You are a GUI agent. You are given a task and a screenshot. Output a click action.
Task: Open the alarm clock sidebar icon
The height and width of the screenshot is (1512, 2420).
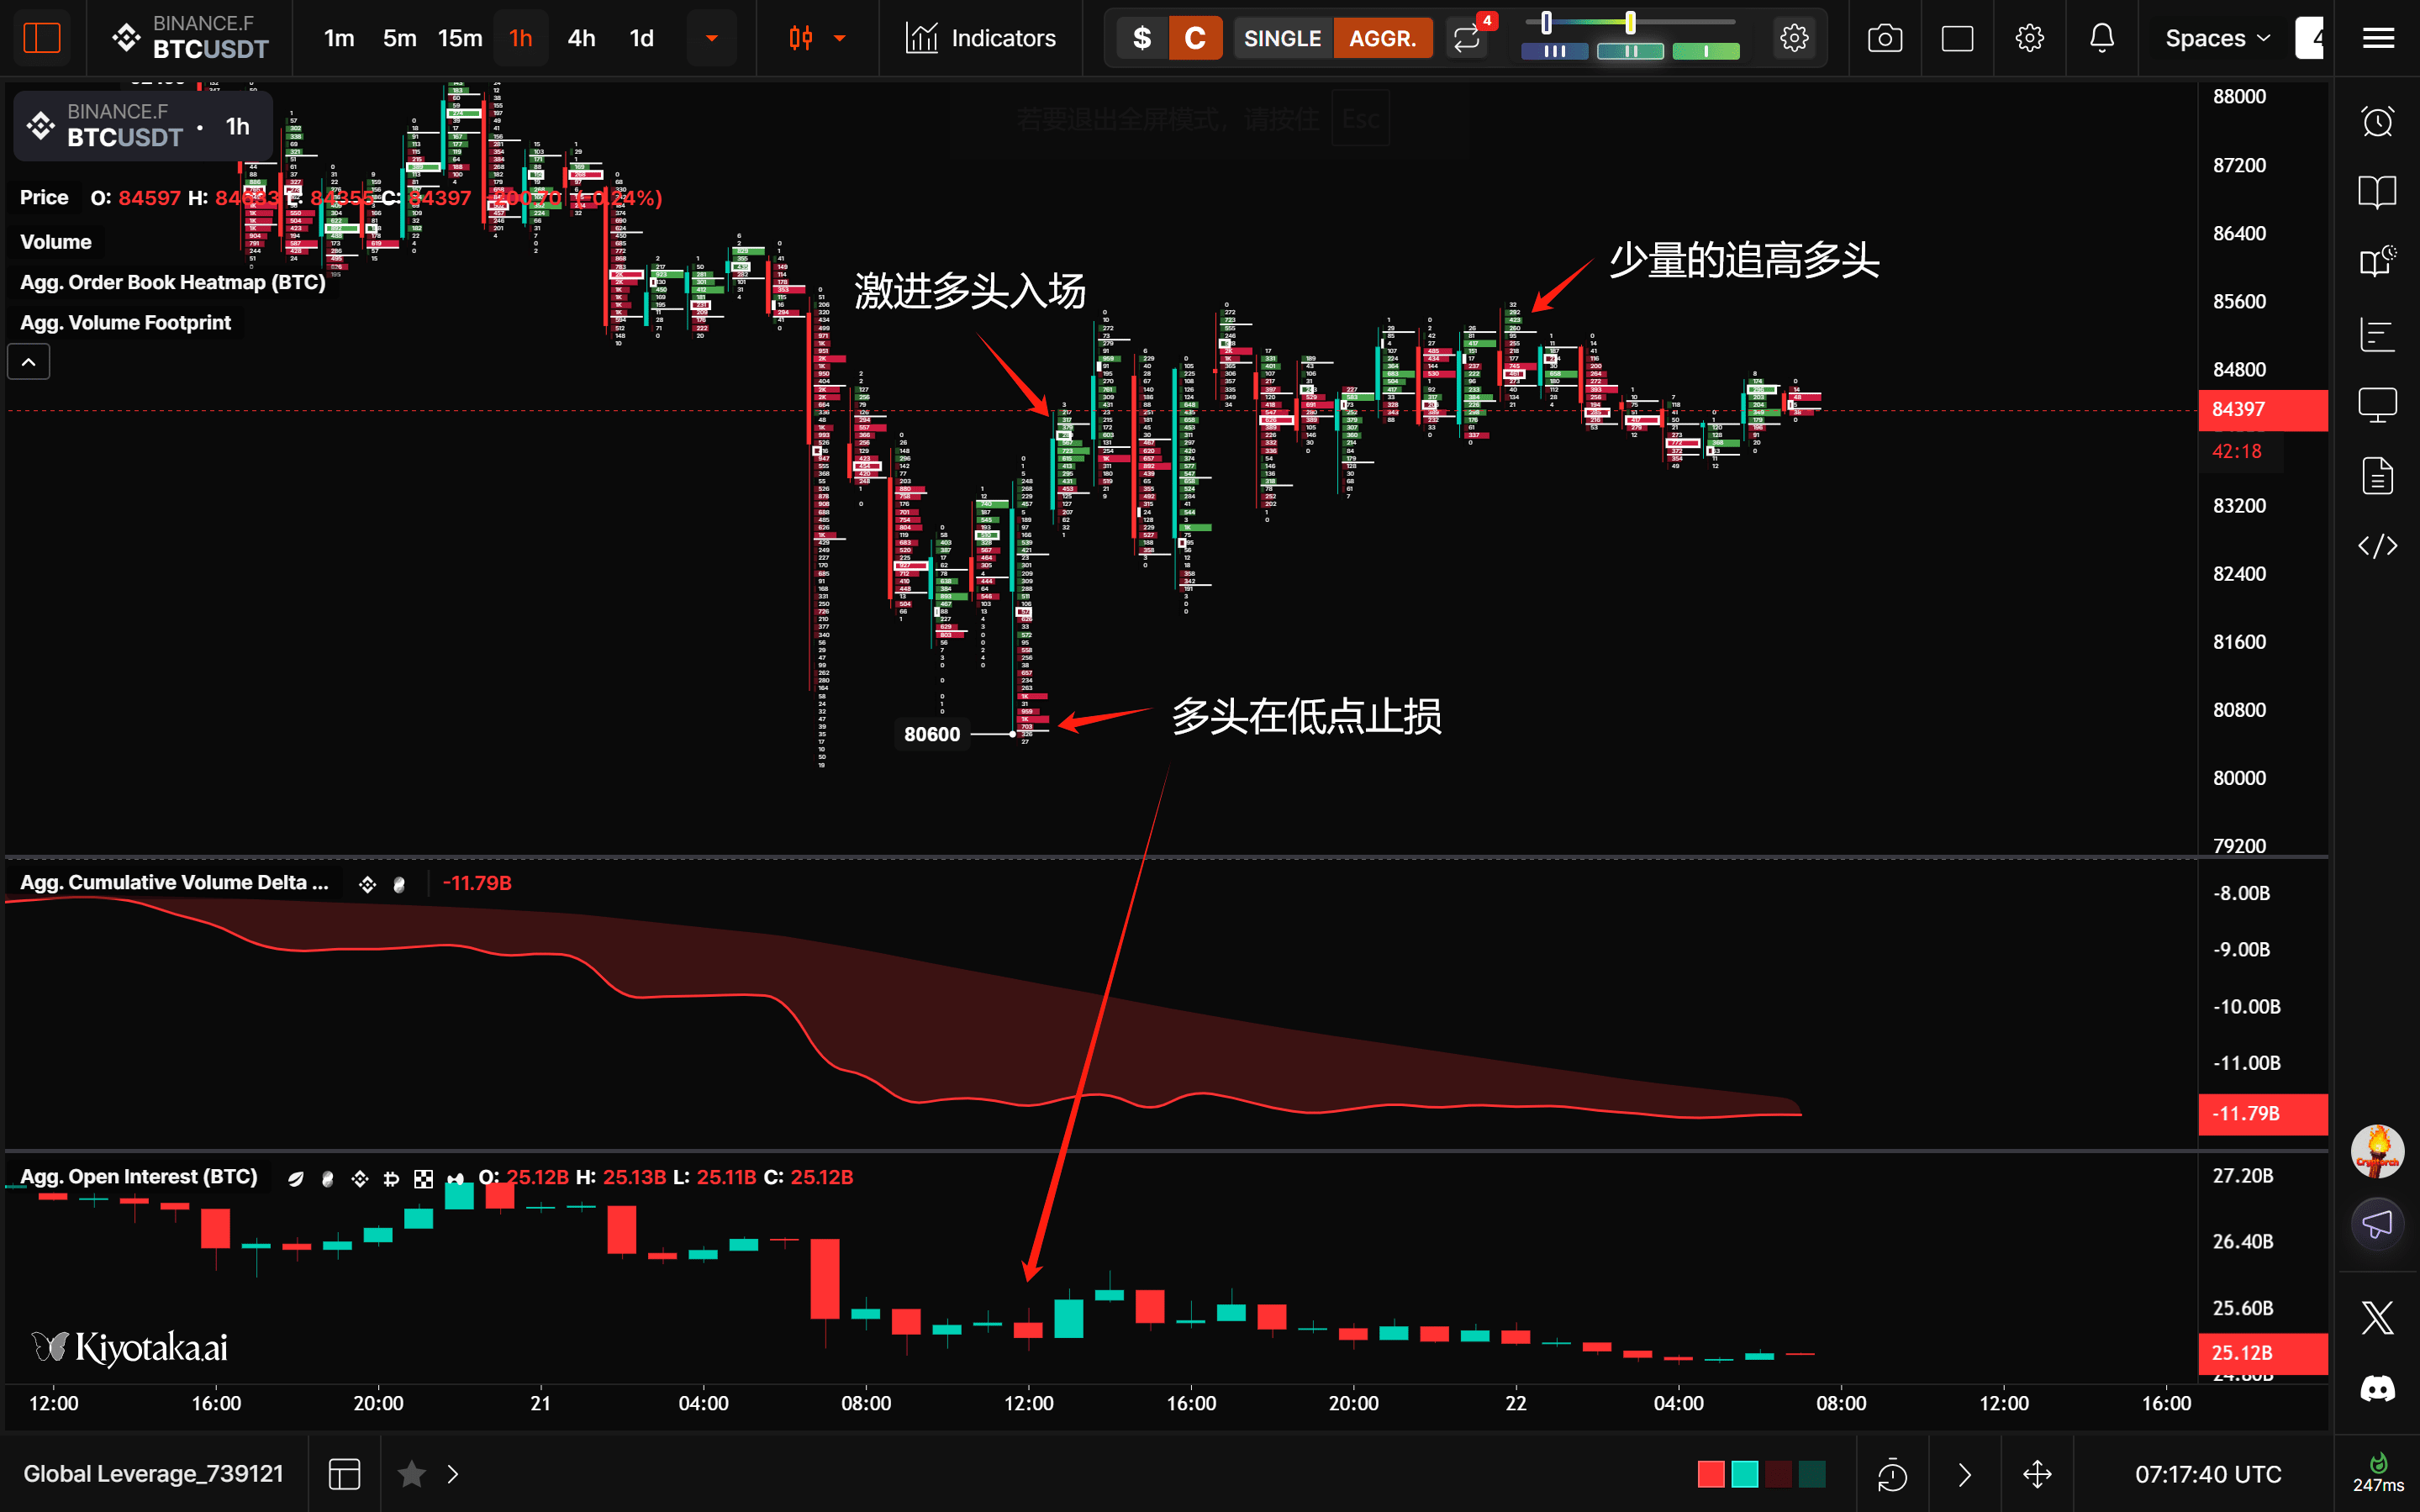coord(2377,122)
